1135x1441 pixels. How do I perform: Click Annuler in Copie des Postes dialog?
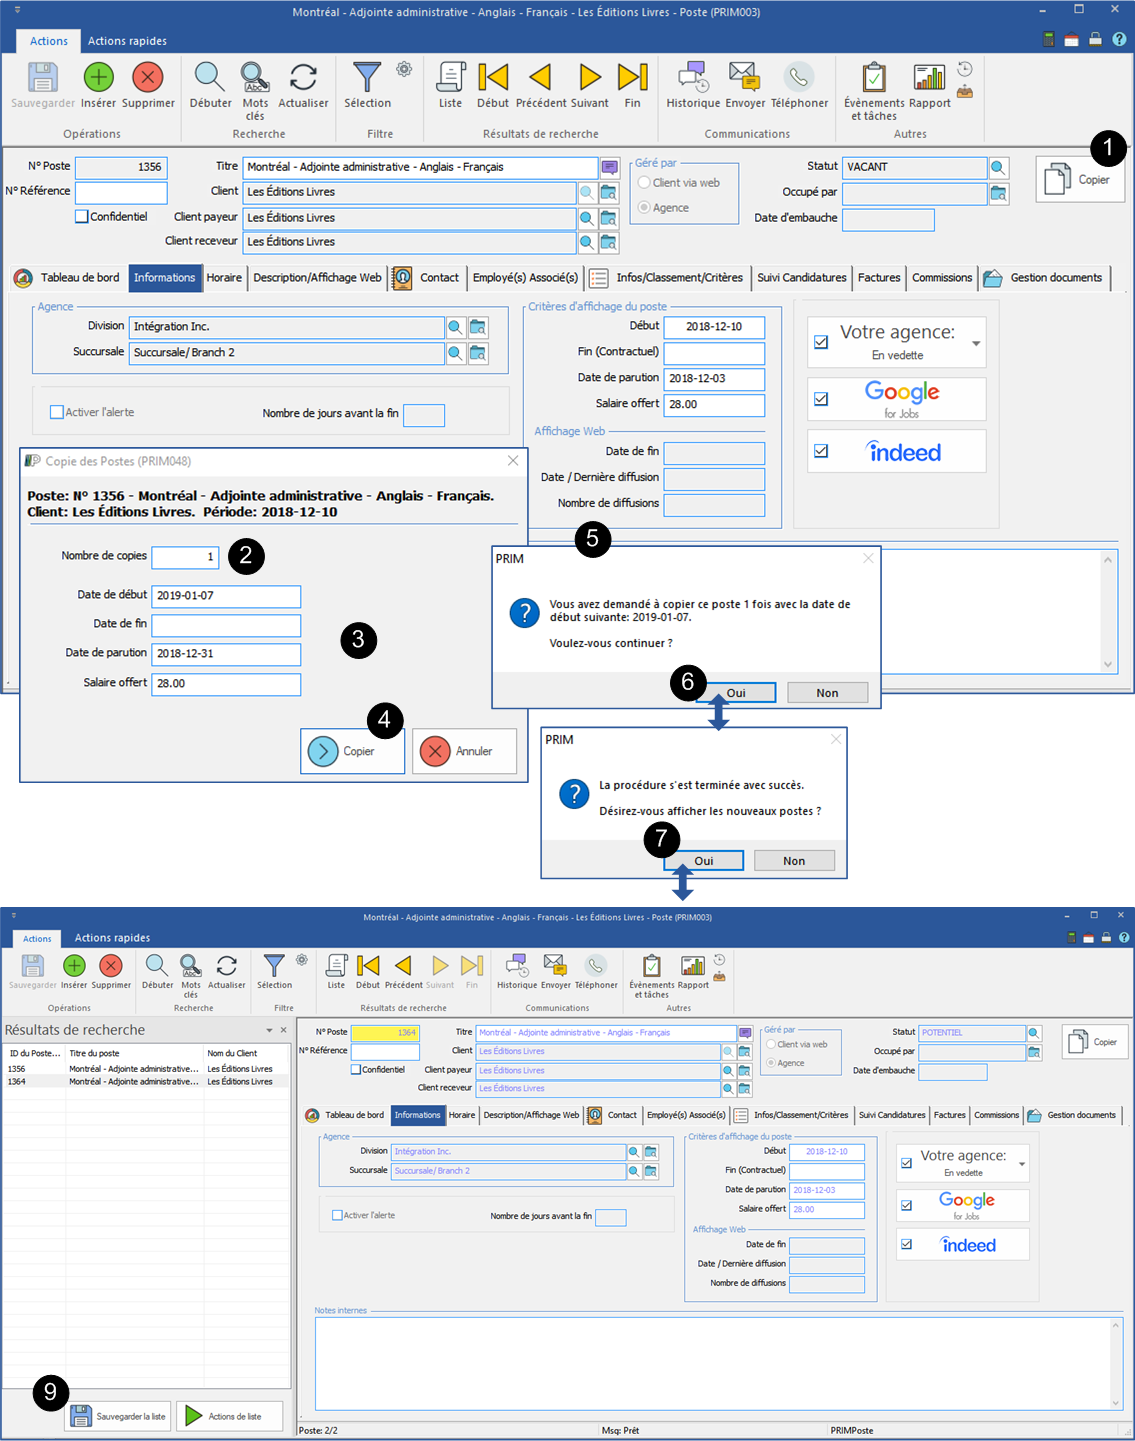click(x=464, y=751)
